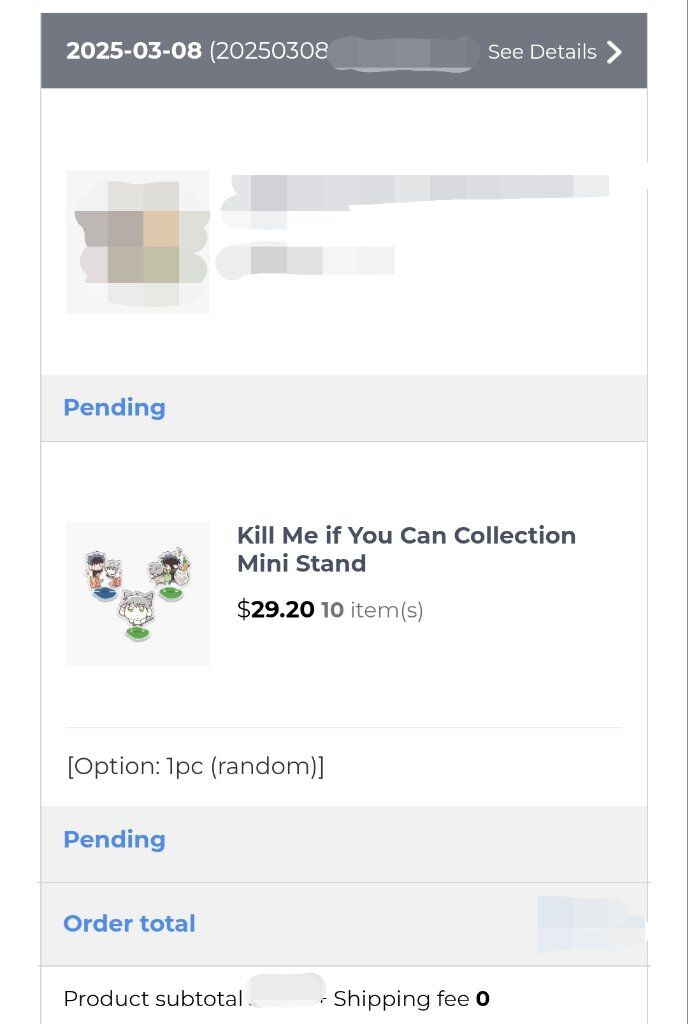Expand order details via chevron arrow
This screenshot has width=688, height=1024.
click(614, 52)
